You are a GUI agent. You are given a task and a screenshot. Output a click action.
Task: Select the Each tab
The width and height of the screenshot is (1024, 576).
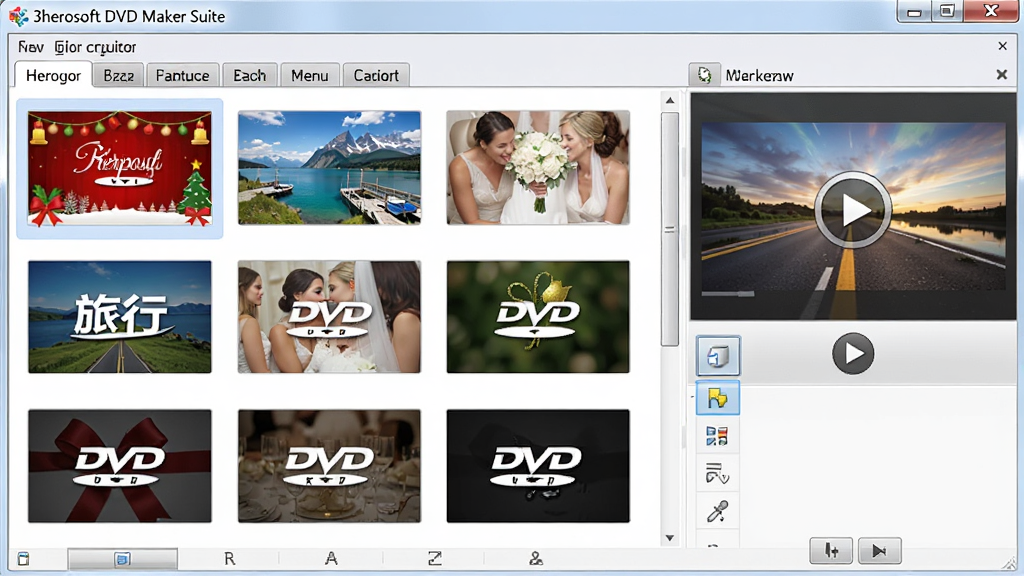click(249, 75)
